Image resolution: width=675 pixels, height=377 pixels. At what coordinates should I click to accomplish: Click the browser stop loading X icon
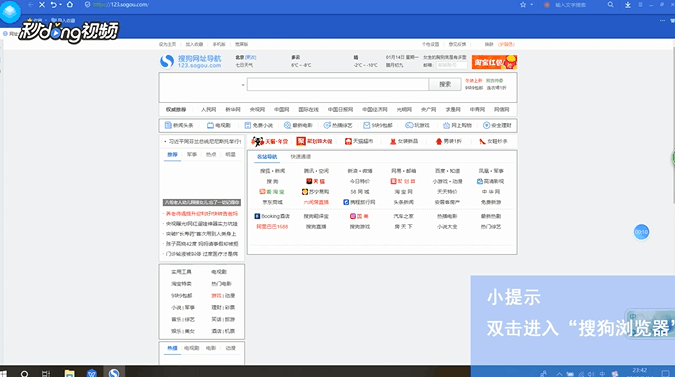tap(42, 5)
